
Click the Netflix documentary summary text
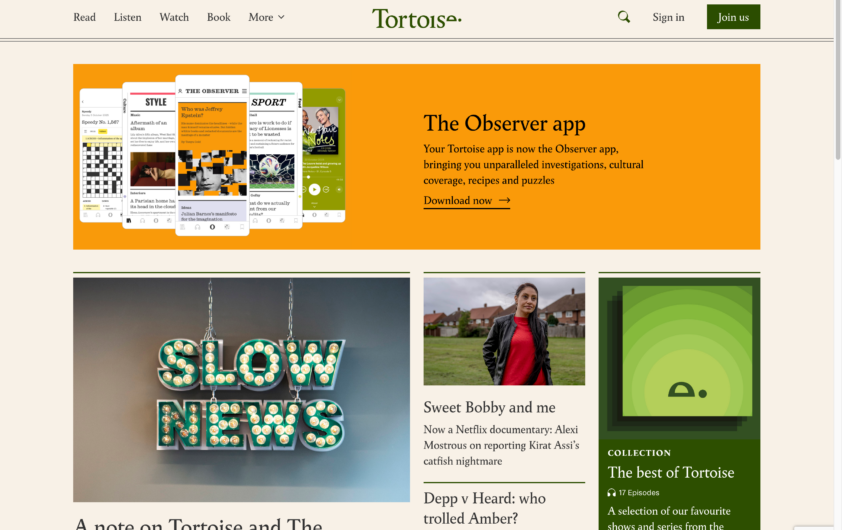tap(502, 445)
